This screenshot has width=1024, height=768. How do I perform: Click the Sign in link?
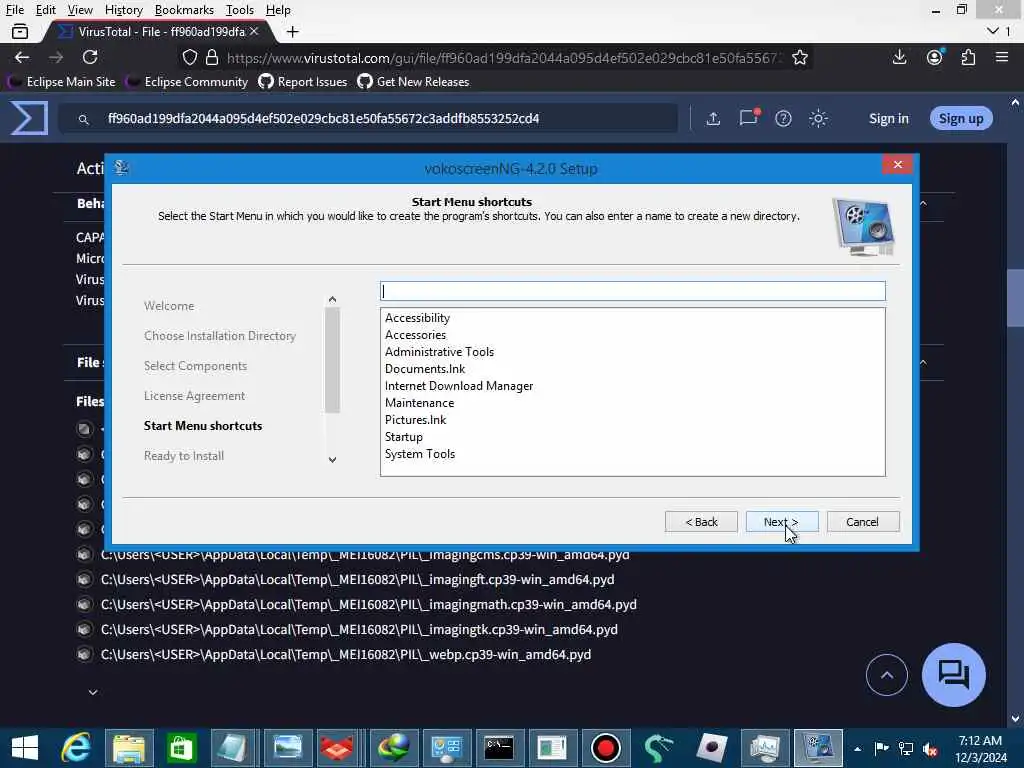888,118
